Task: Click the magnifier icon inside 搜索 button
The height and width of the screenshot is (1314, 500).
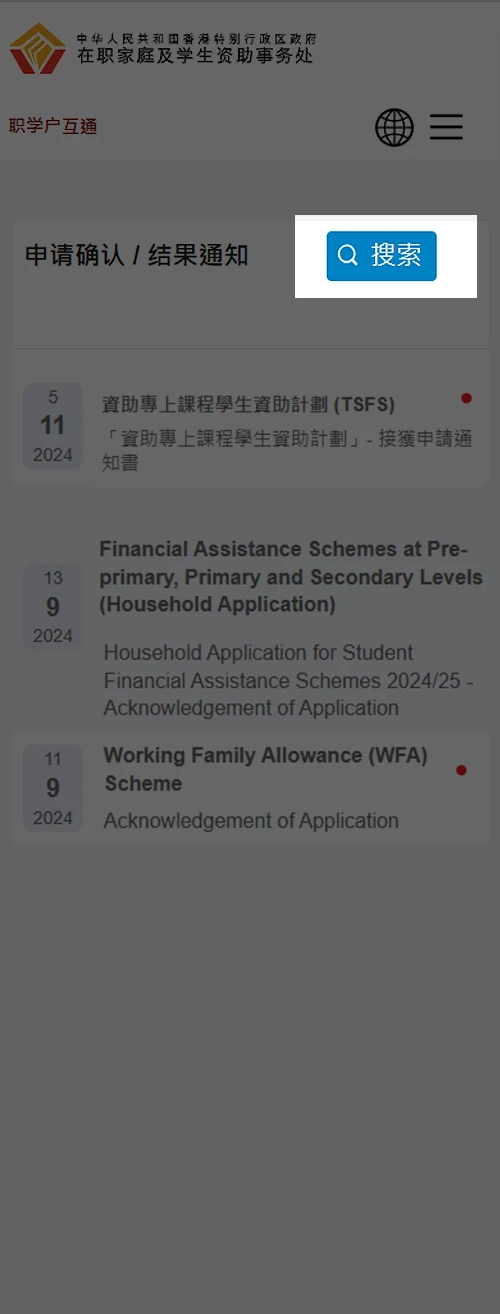Action: (x=348, y=255)
